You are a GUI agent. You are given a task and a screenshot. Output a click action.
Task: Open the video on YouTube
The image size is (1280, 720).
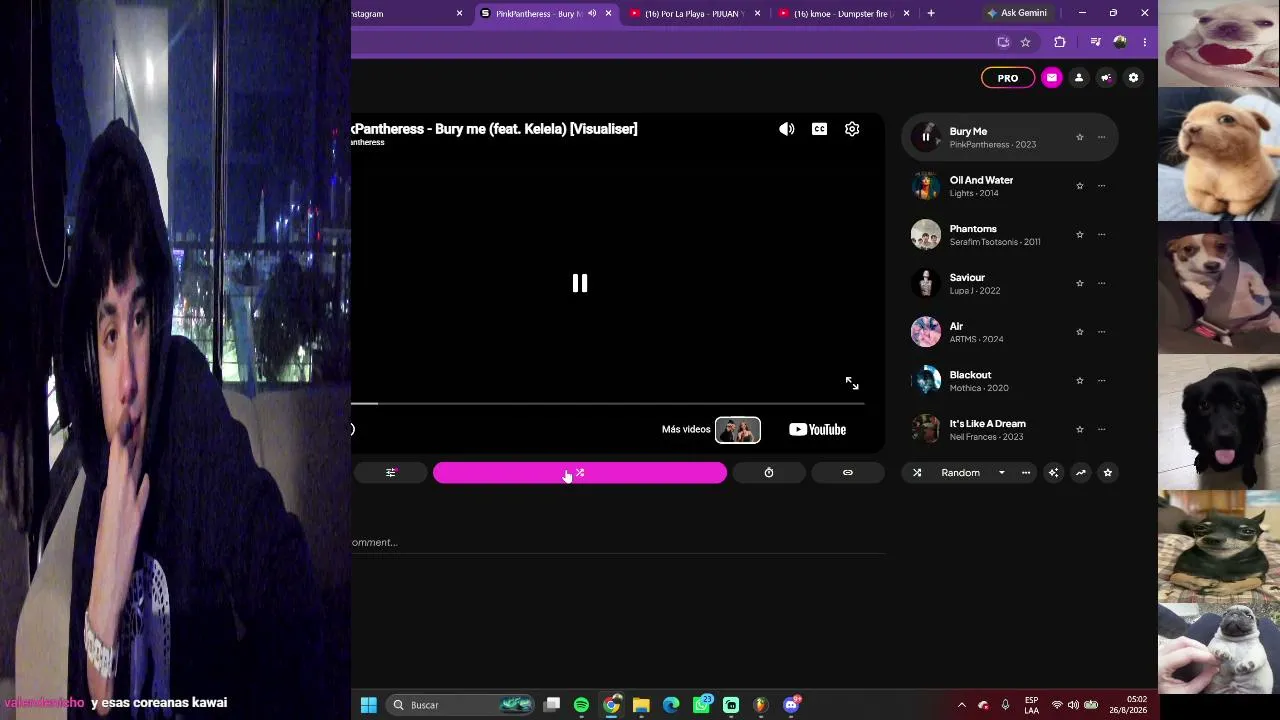click(817, 430)
